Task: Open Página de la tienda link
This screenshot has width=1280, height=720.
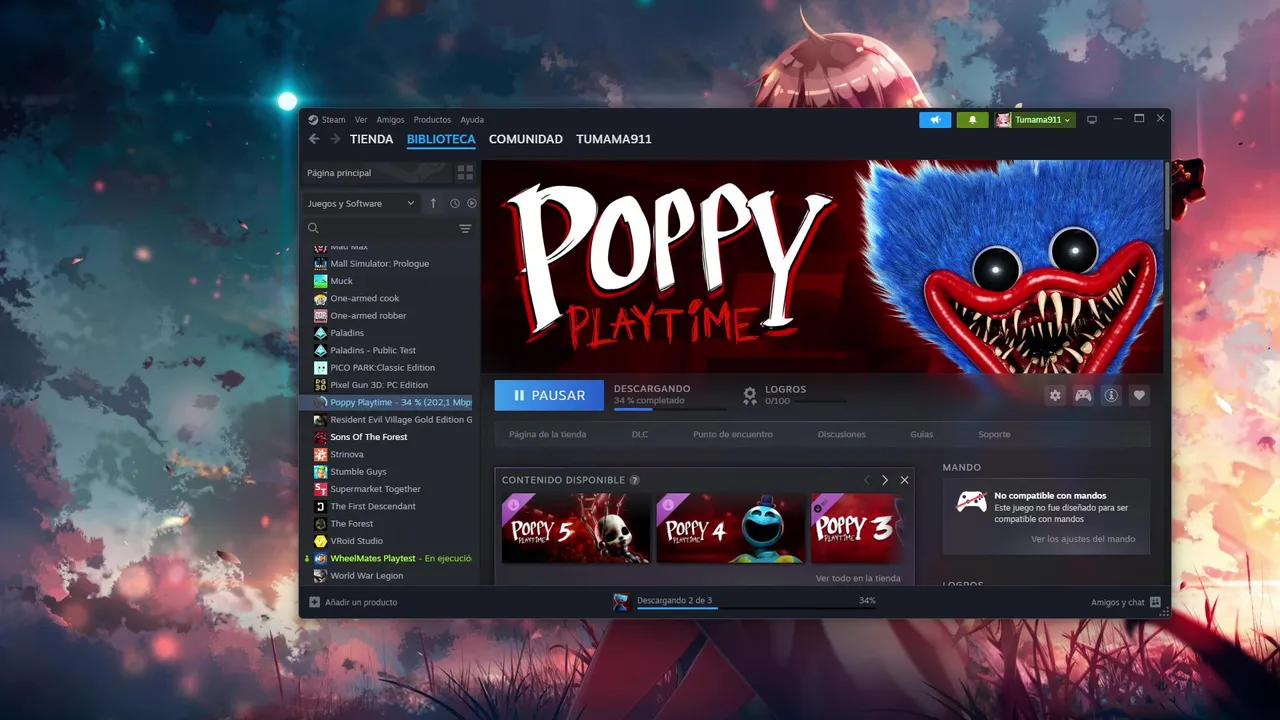Action: click(x=547, y=435)
